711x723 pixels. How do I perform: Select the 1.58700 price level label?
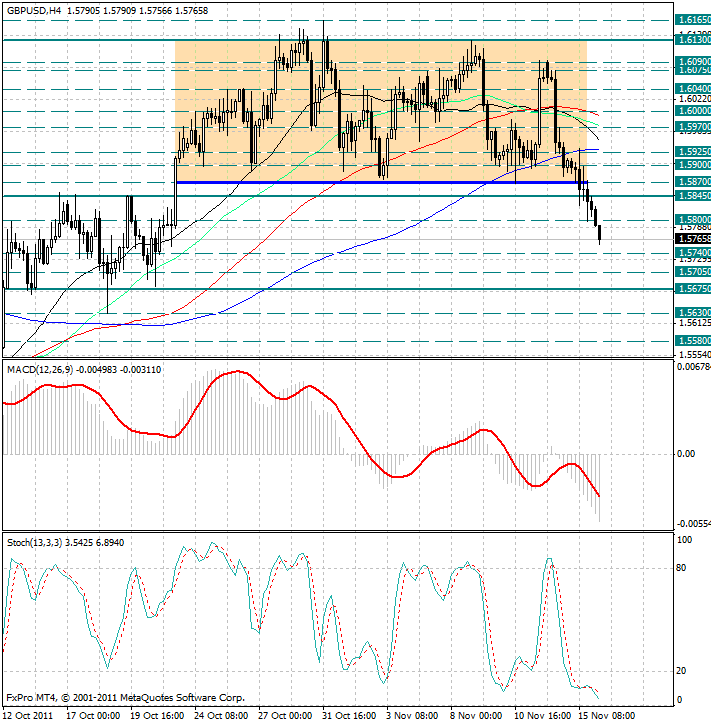point(691,183)
